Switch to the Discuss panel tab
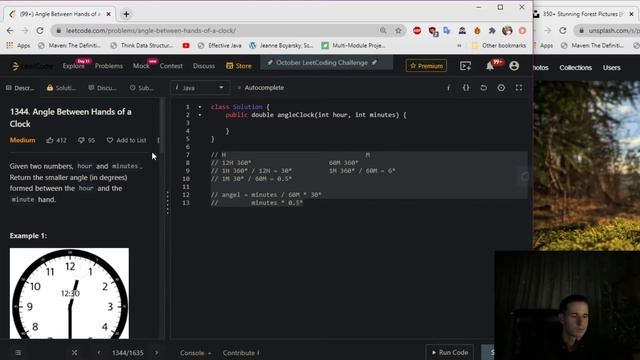The width and height of the screenshot is (640, 360). tap(102, 88)
